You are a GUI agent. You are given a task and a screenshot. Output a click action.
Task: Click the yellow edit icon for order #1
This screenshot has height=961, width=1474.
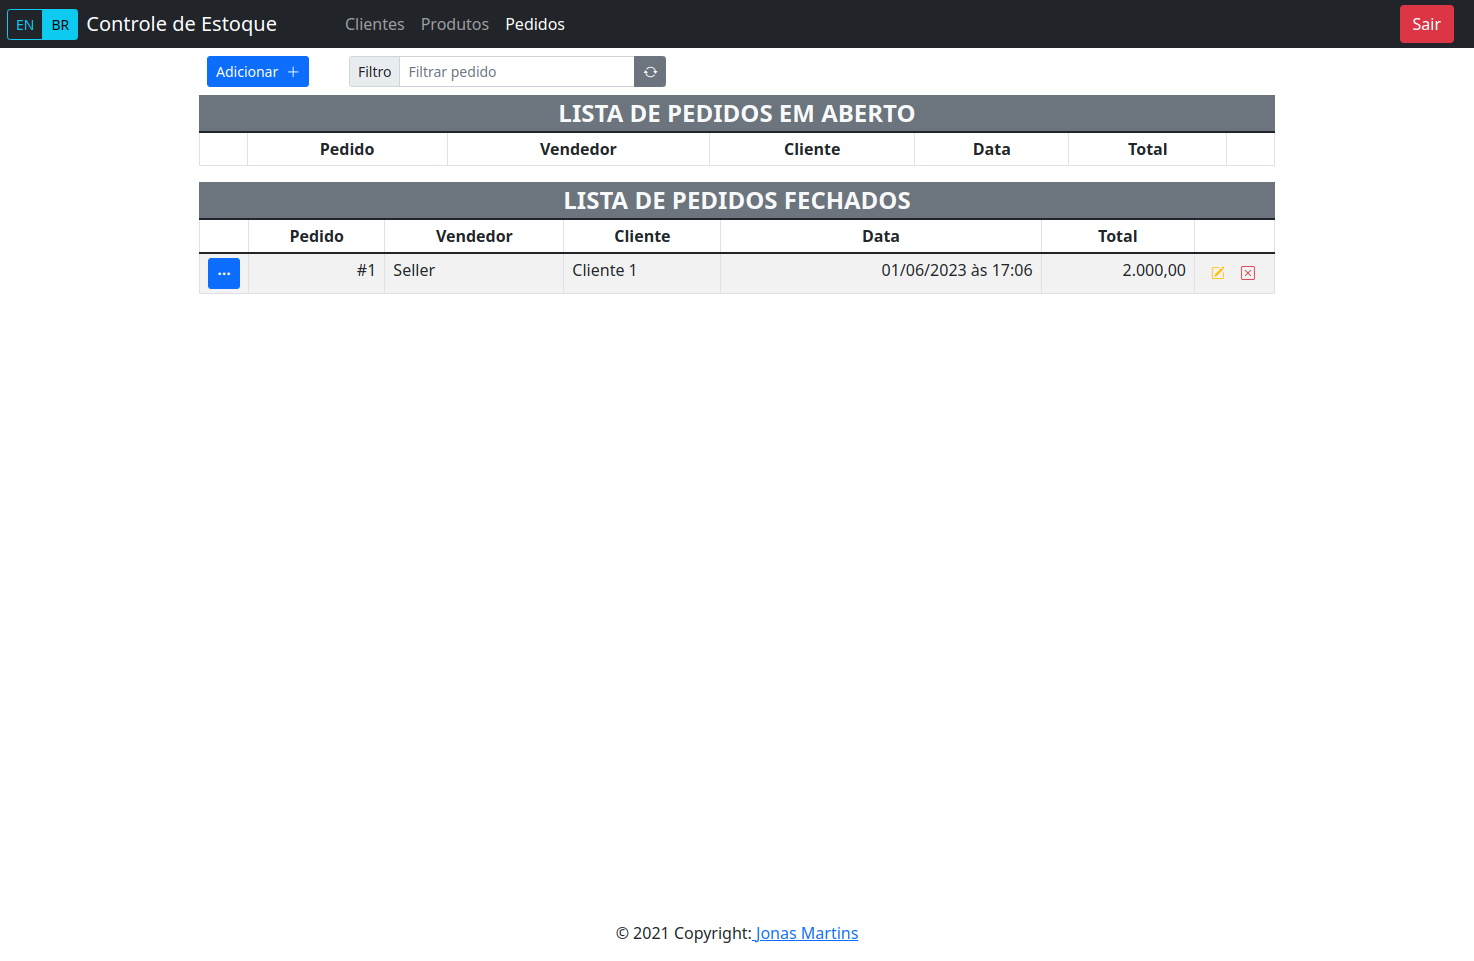point(1218,273)
